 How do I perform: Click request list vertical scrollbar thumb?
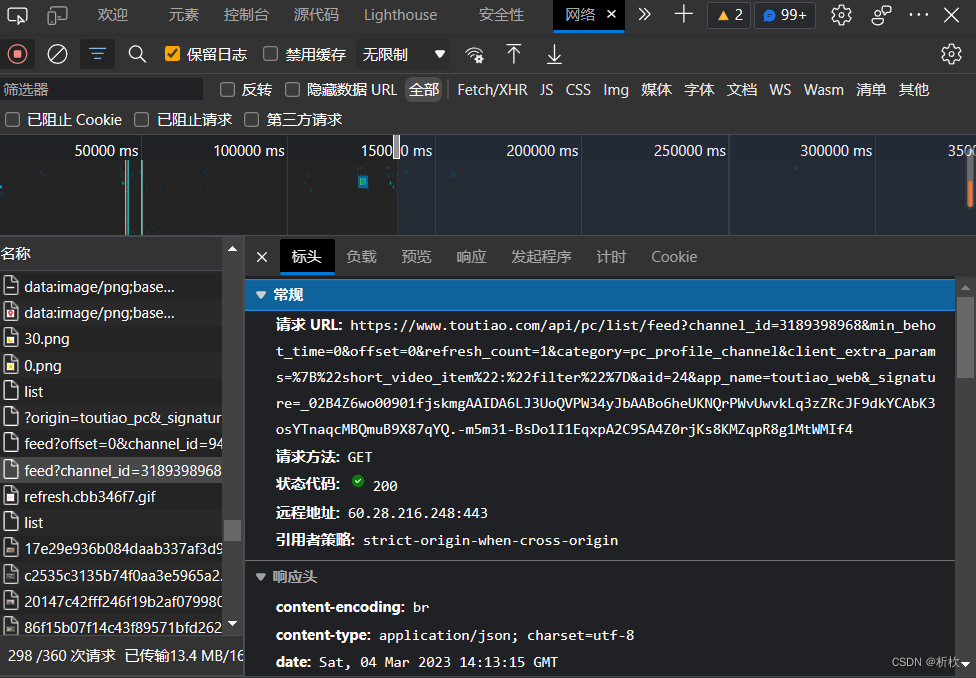pos(233,530)
